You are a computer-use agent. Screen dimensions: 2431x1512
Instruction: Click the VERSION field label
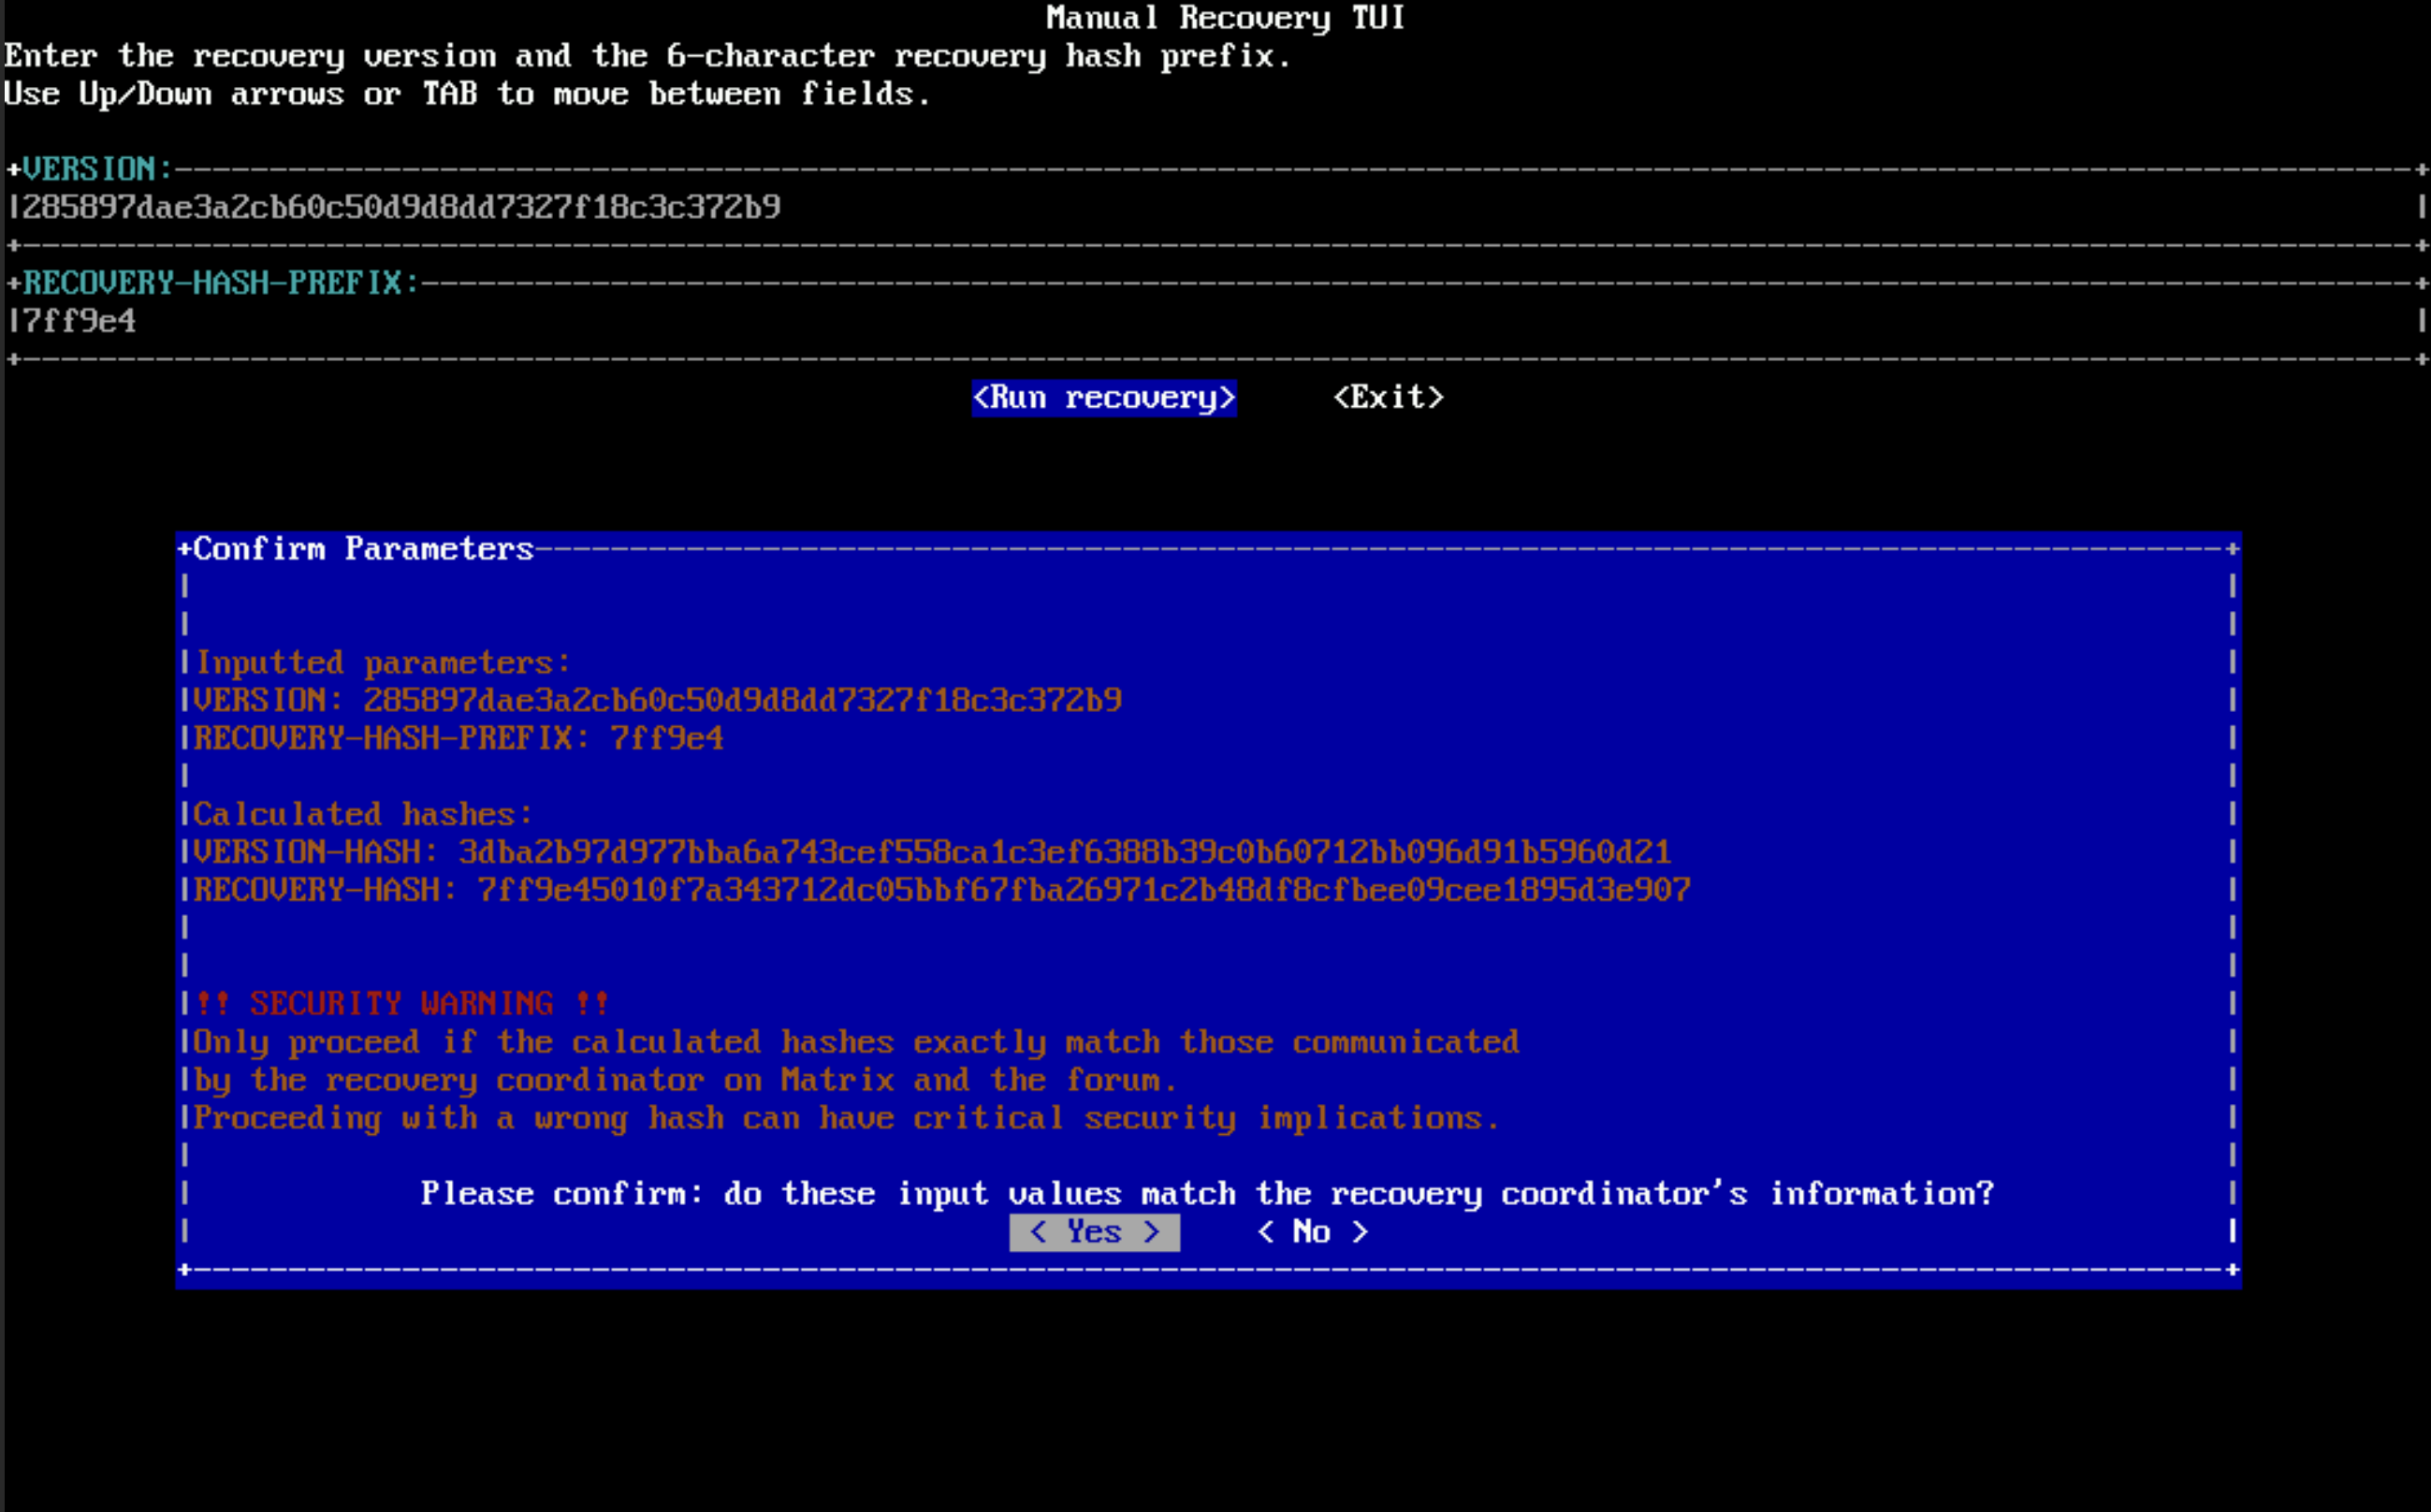point(97,169)
